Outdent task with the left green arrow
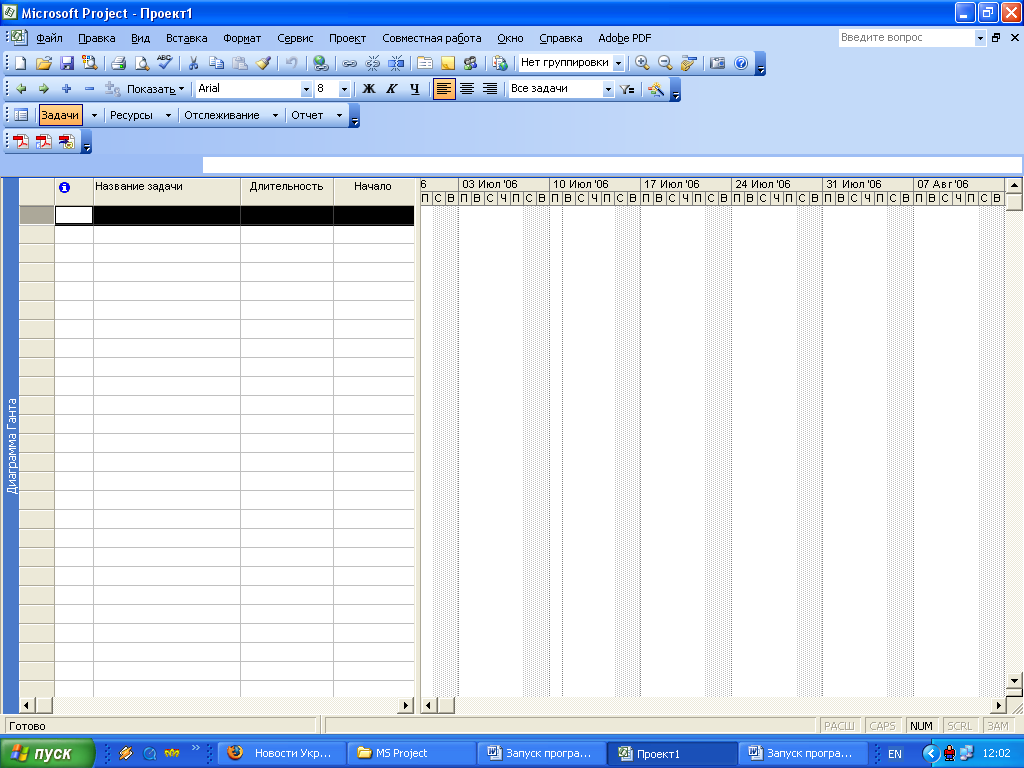This screenshot has width=1024, height=768. [x=21, y=89]
